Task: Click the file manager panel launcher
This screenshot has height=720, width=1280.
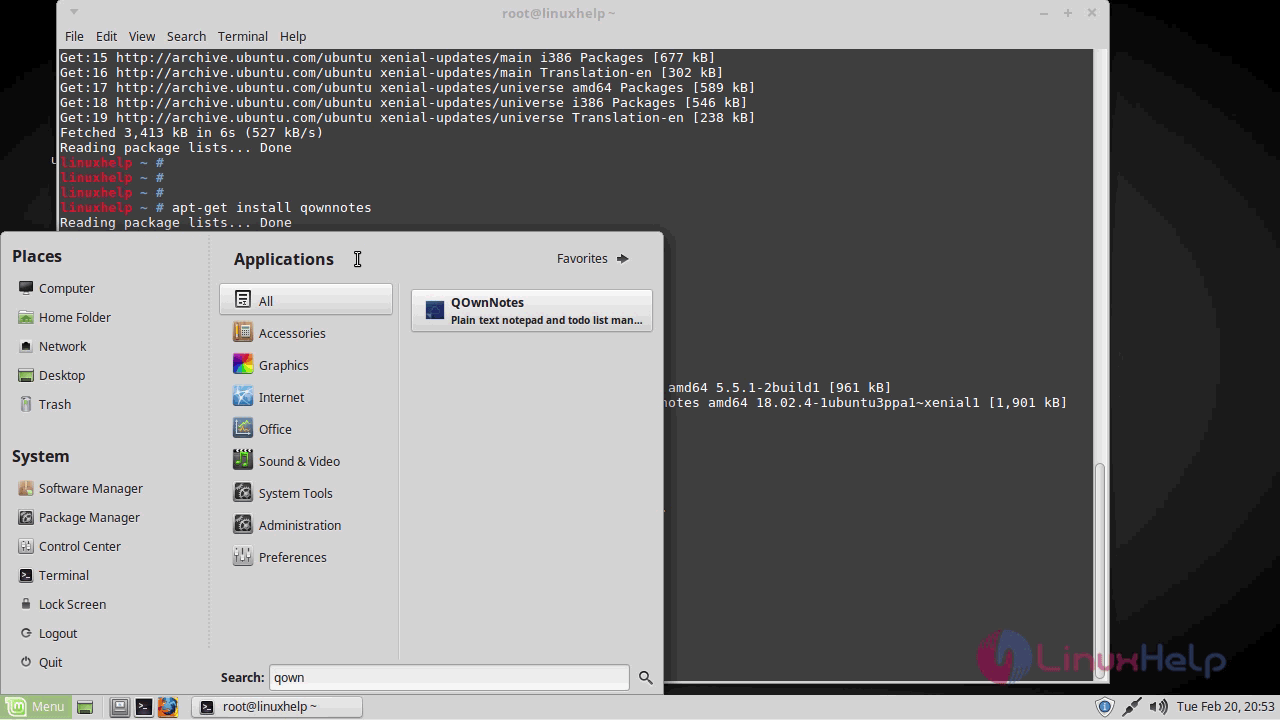Action: click(x=119, y=707)
